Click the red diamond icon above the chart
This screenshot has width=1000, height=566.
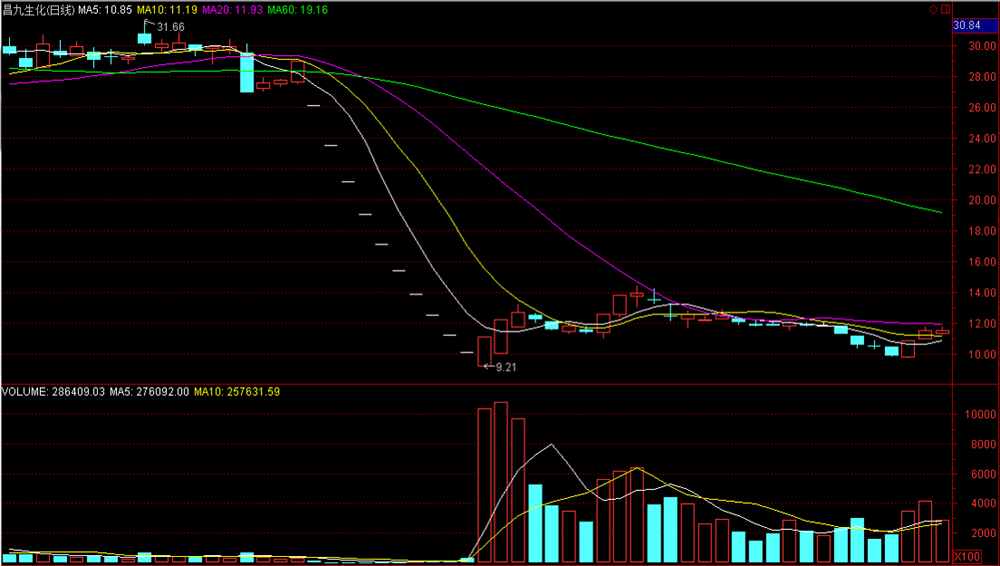[x=933, y=10]
